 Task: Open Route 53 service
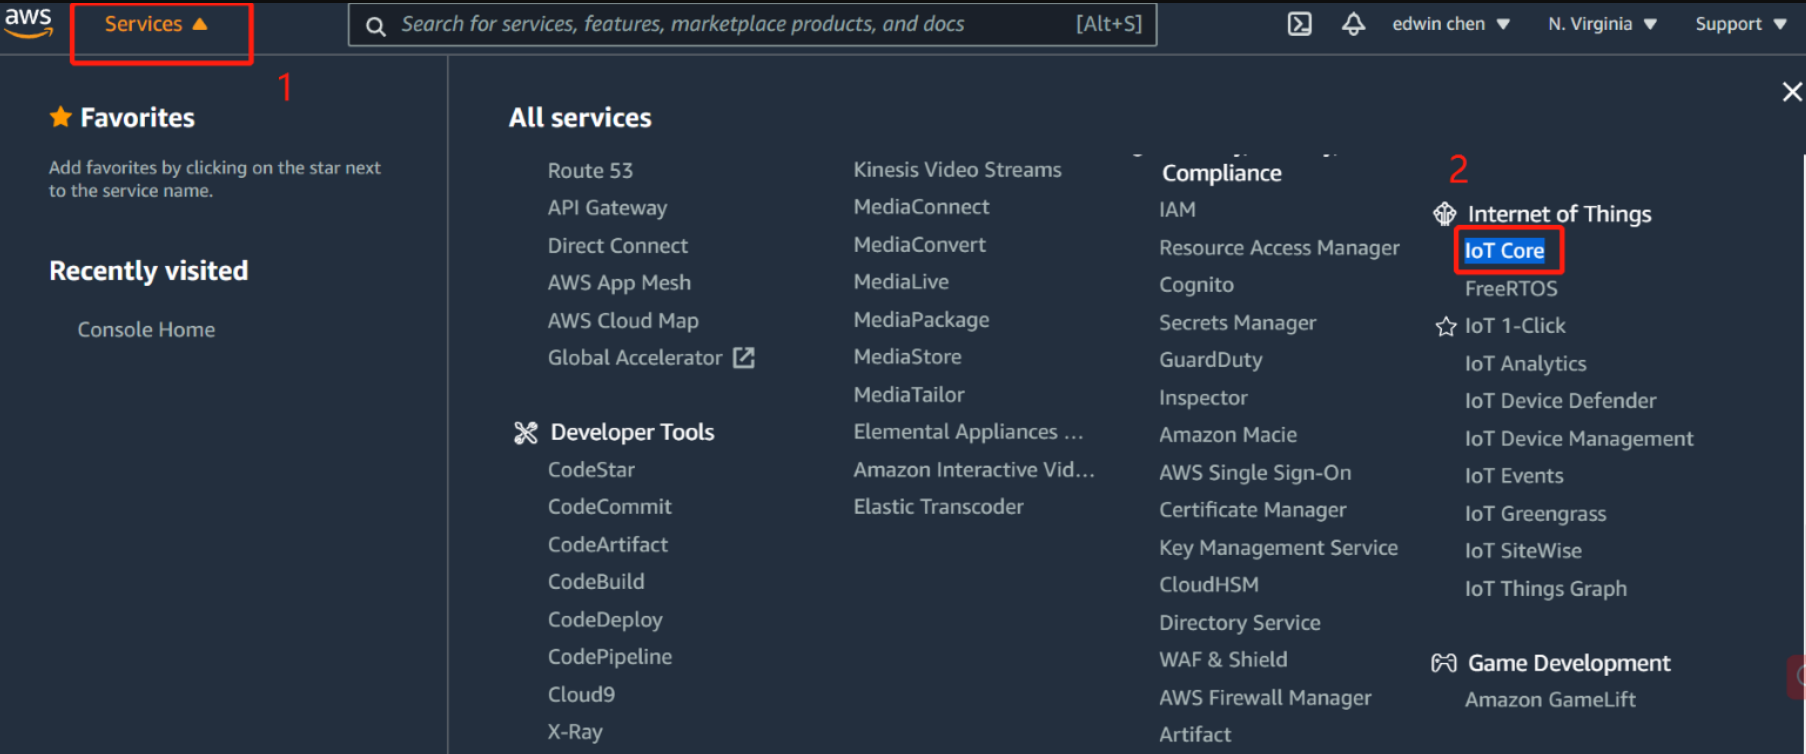coord(590,171)
